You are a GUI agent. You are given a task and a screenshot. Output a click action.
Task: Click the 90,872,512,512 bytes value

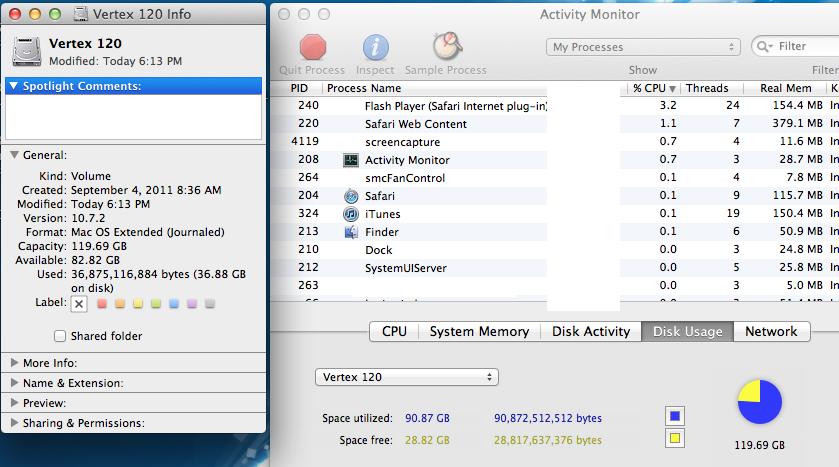[x=548, y=418]
